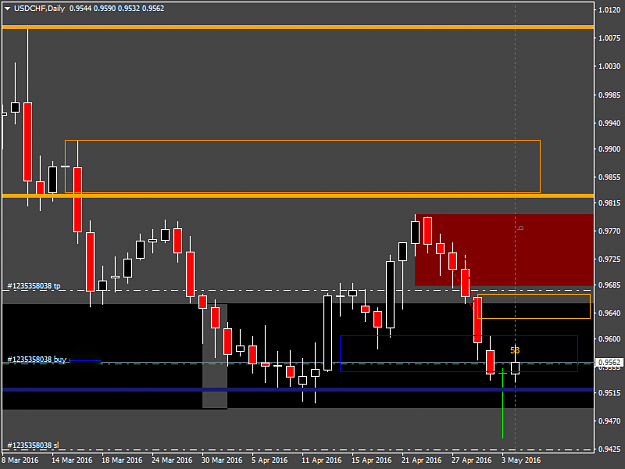Click the 0.9770 price scale value
The height and width of the screenshot is (469, 625).
609,231
